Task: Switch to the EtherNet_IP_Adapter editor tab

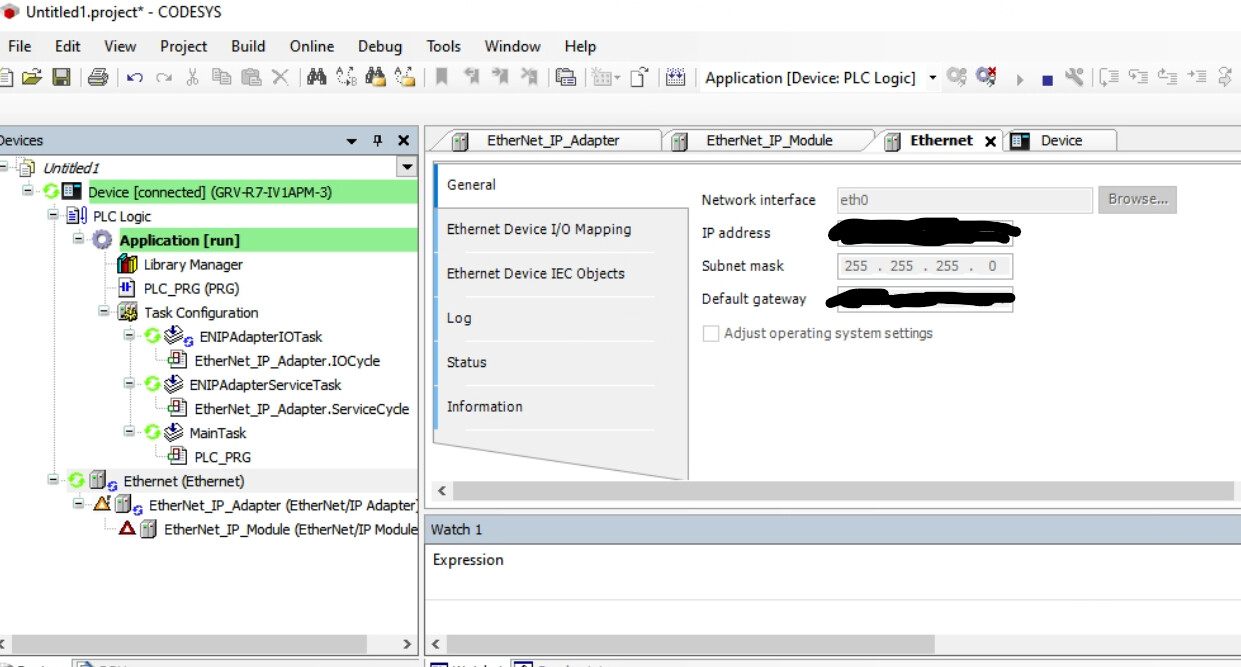Action: 553,141
